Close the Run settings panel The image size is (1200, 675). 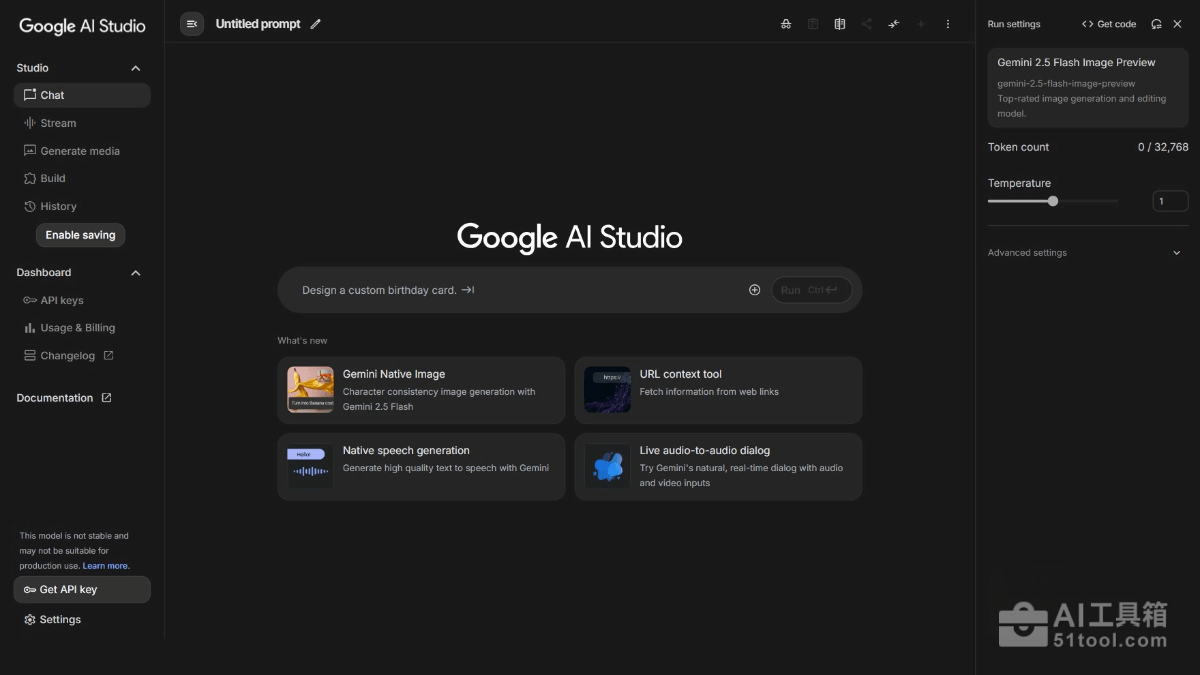point(1179,24)
